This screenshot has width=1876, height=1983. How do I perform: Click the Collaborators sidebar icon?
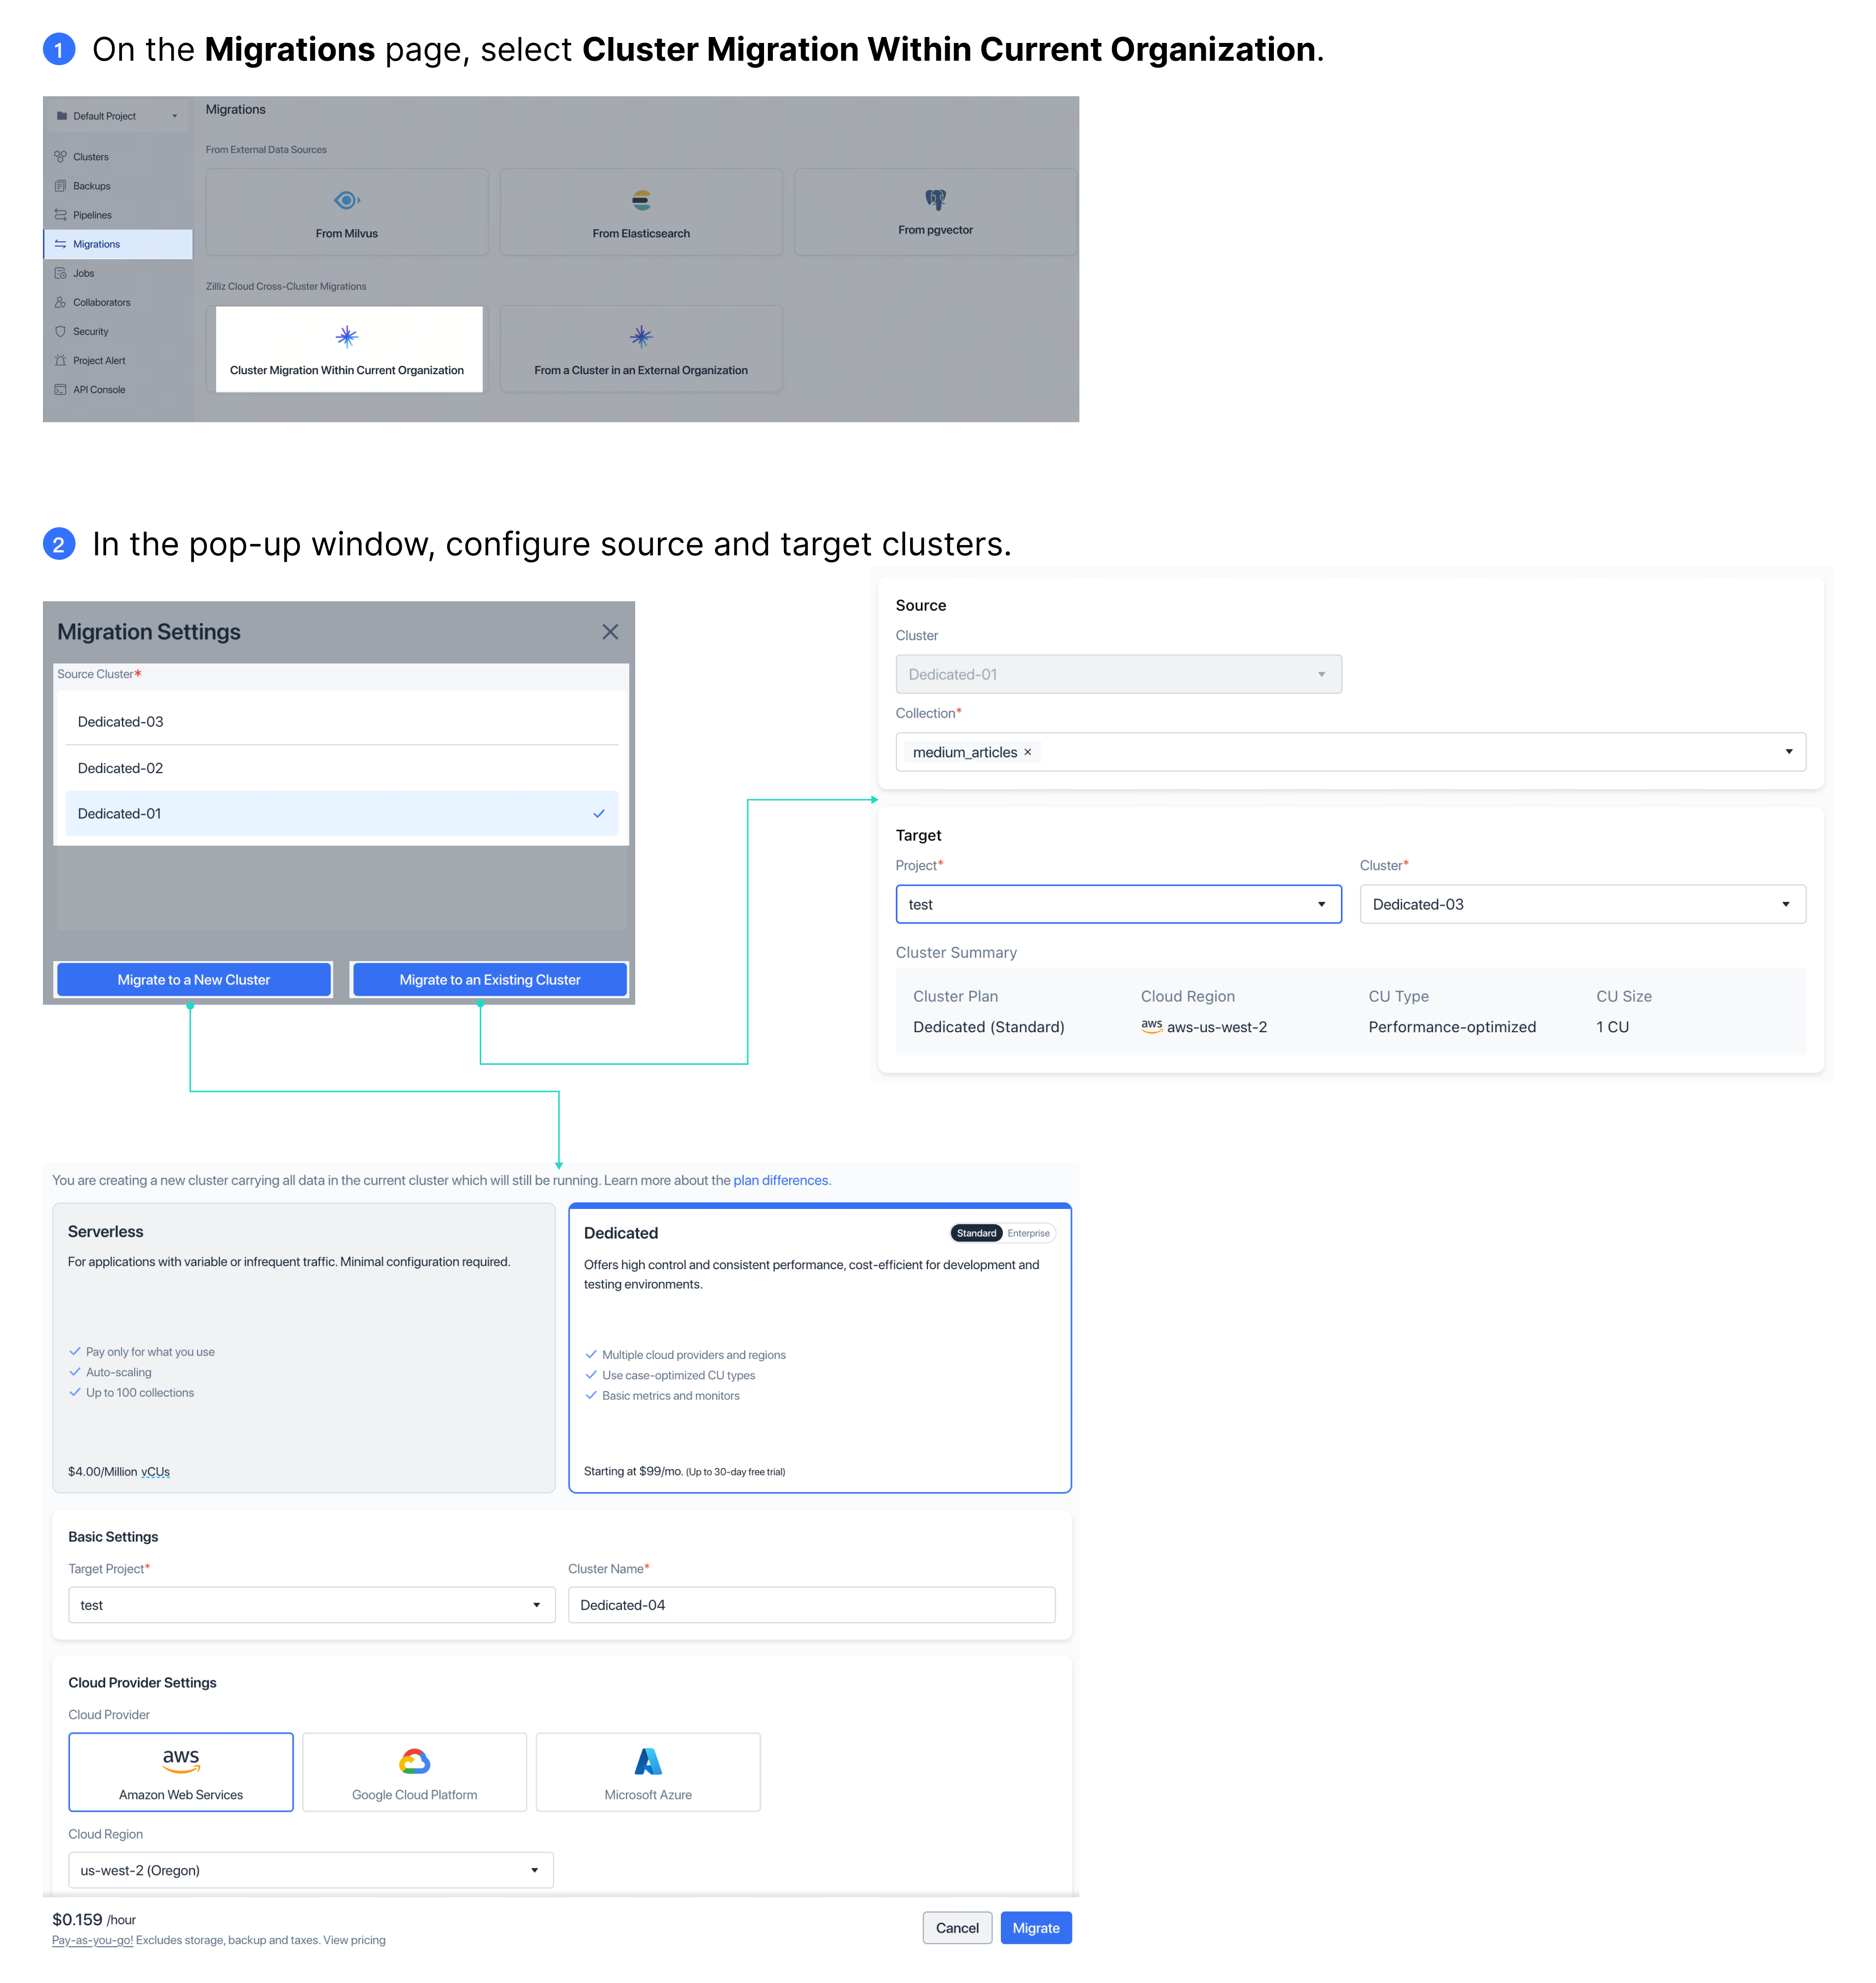(60, 302)
